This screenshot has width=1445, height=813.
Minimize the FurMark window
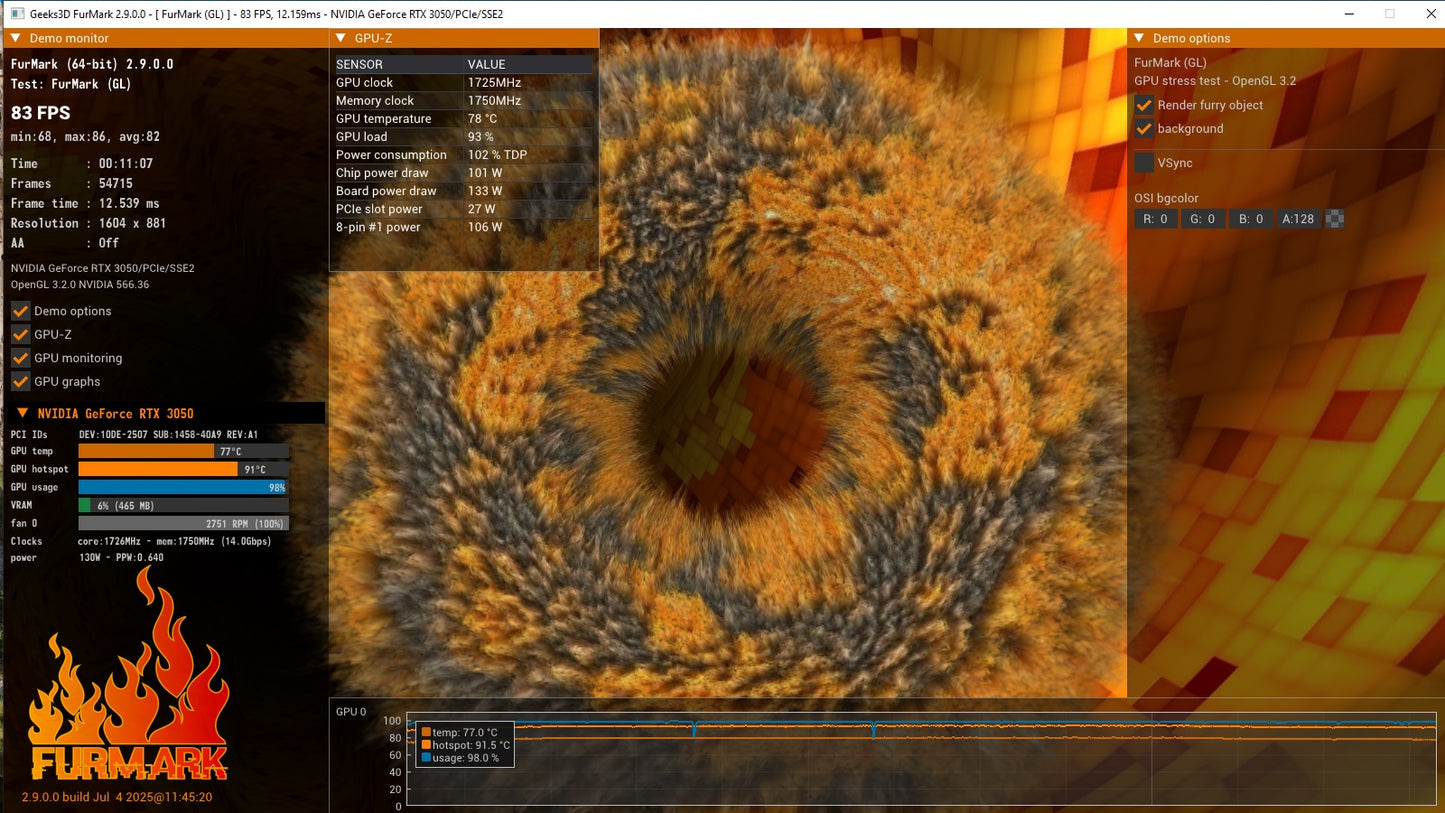click(1350, 14)
